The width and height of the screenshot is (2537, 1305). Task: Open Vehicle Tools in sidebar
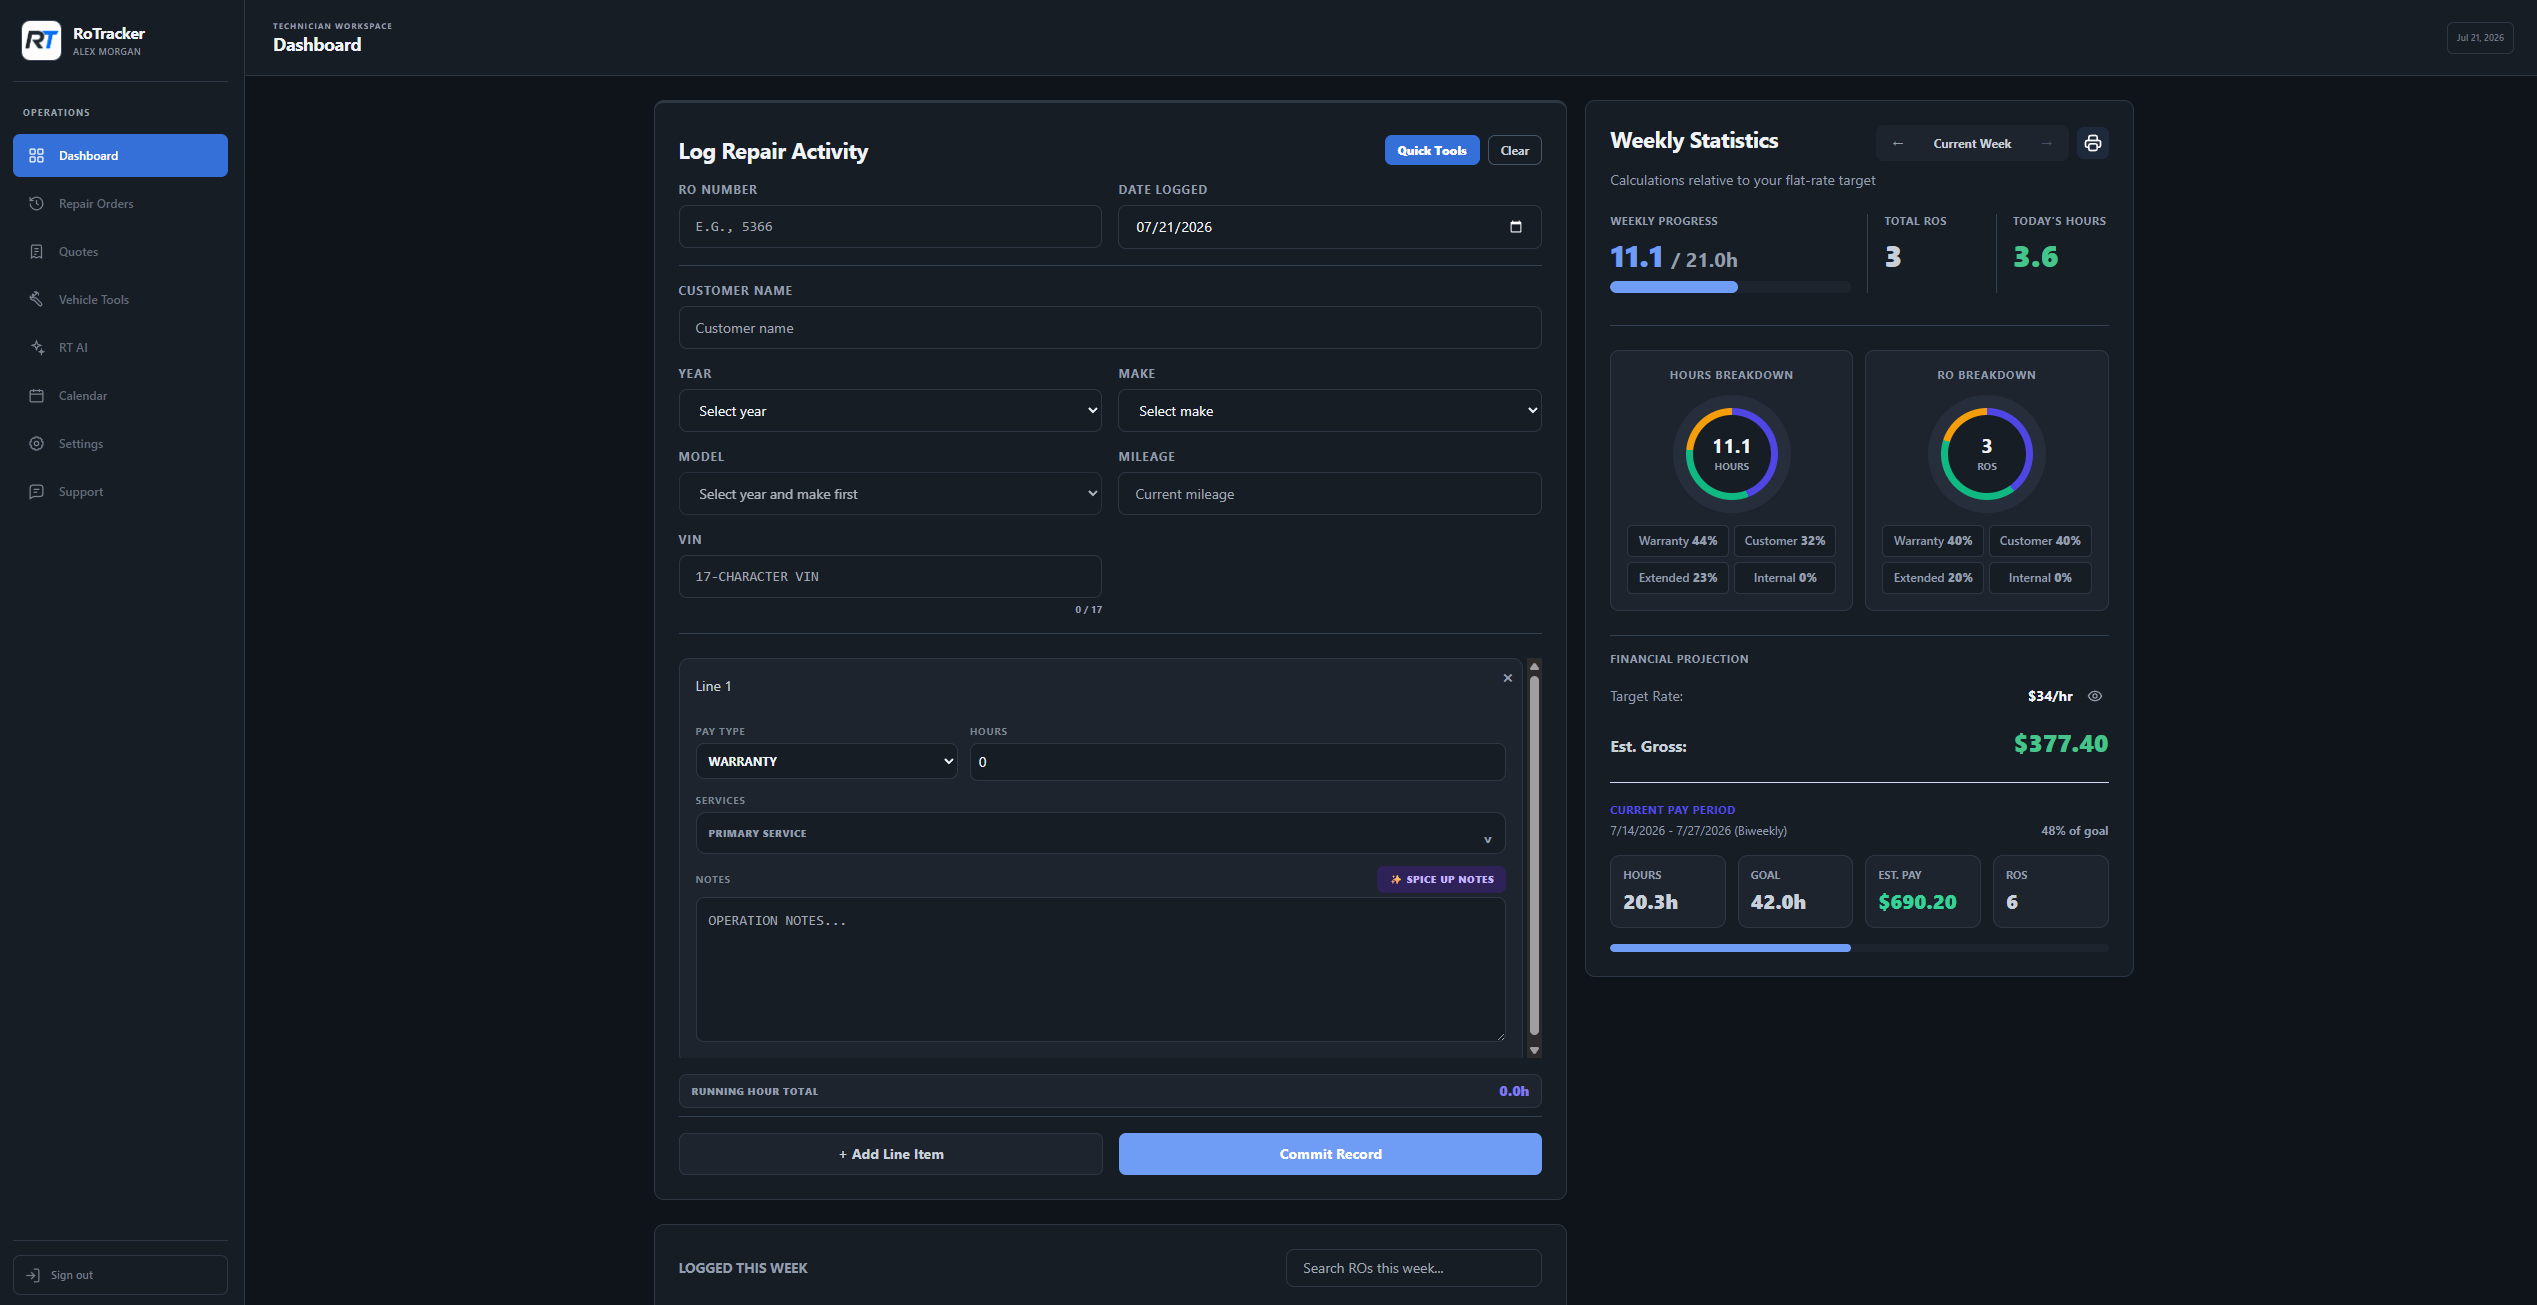120,300
